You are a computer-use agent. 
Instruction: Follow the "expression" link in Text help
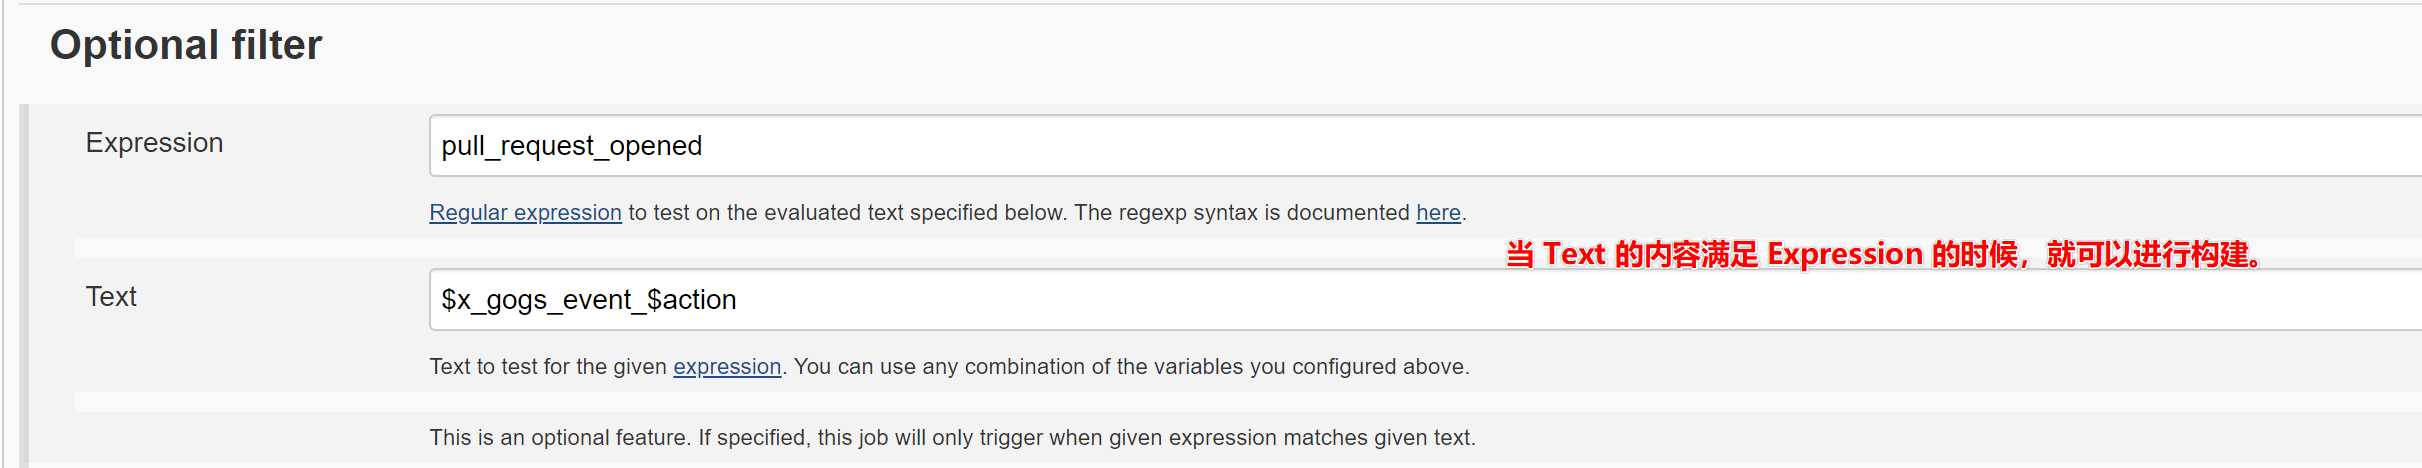(727, 367)
